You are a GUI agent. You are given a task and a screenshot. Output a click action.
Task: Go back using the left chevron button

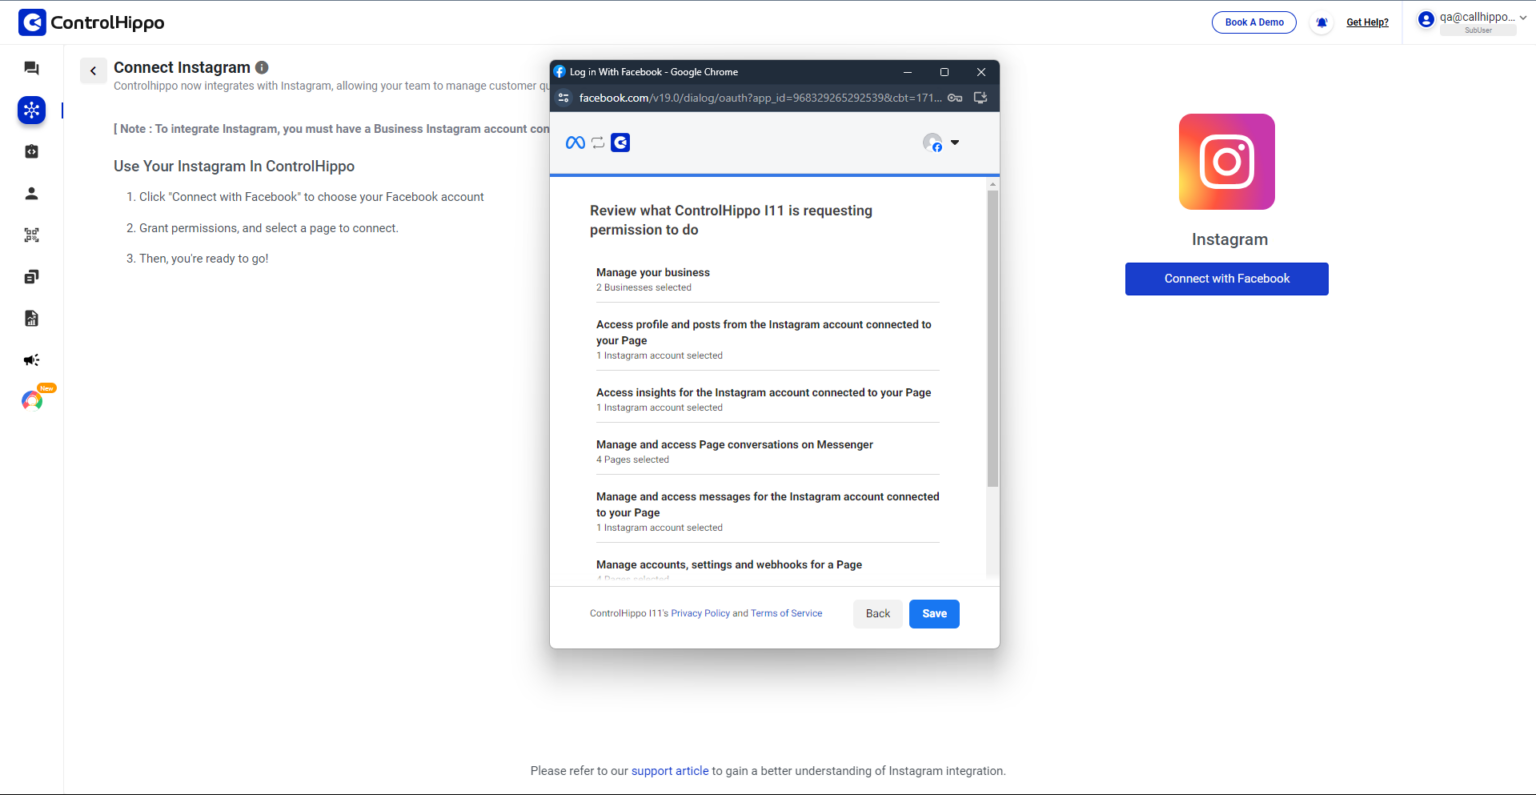(x=93, y=71)
